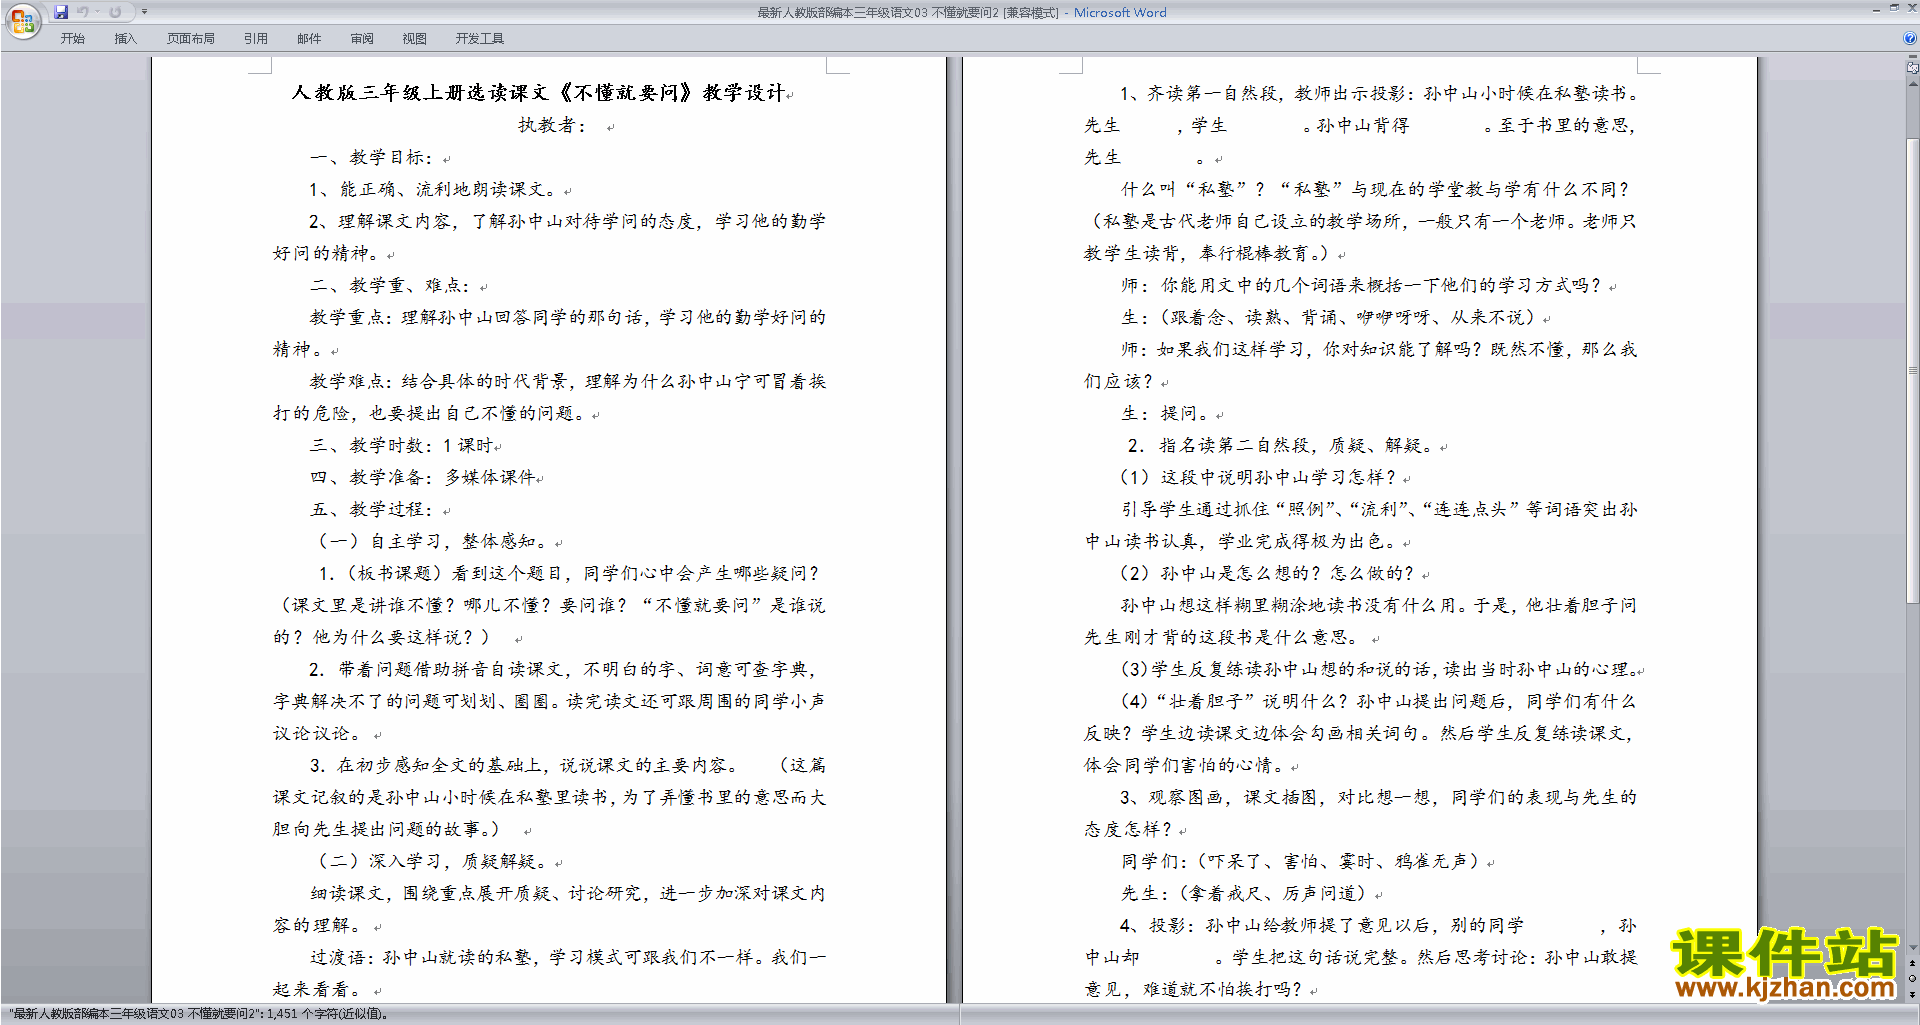Click the line （1）这段中说明孙中山学习怎样？
This screenshot has height=1025, width=1920.
pyautogui.click(x=1258, y=477)
